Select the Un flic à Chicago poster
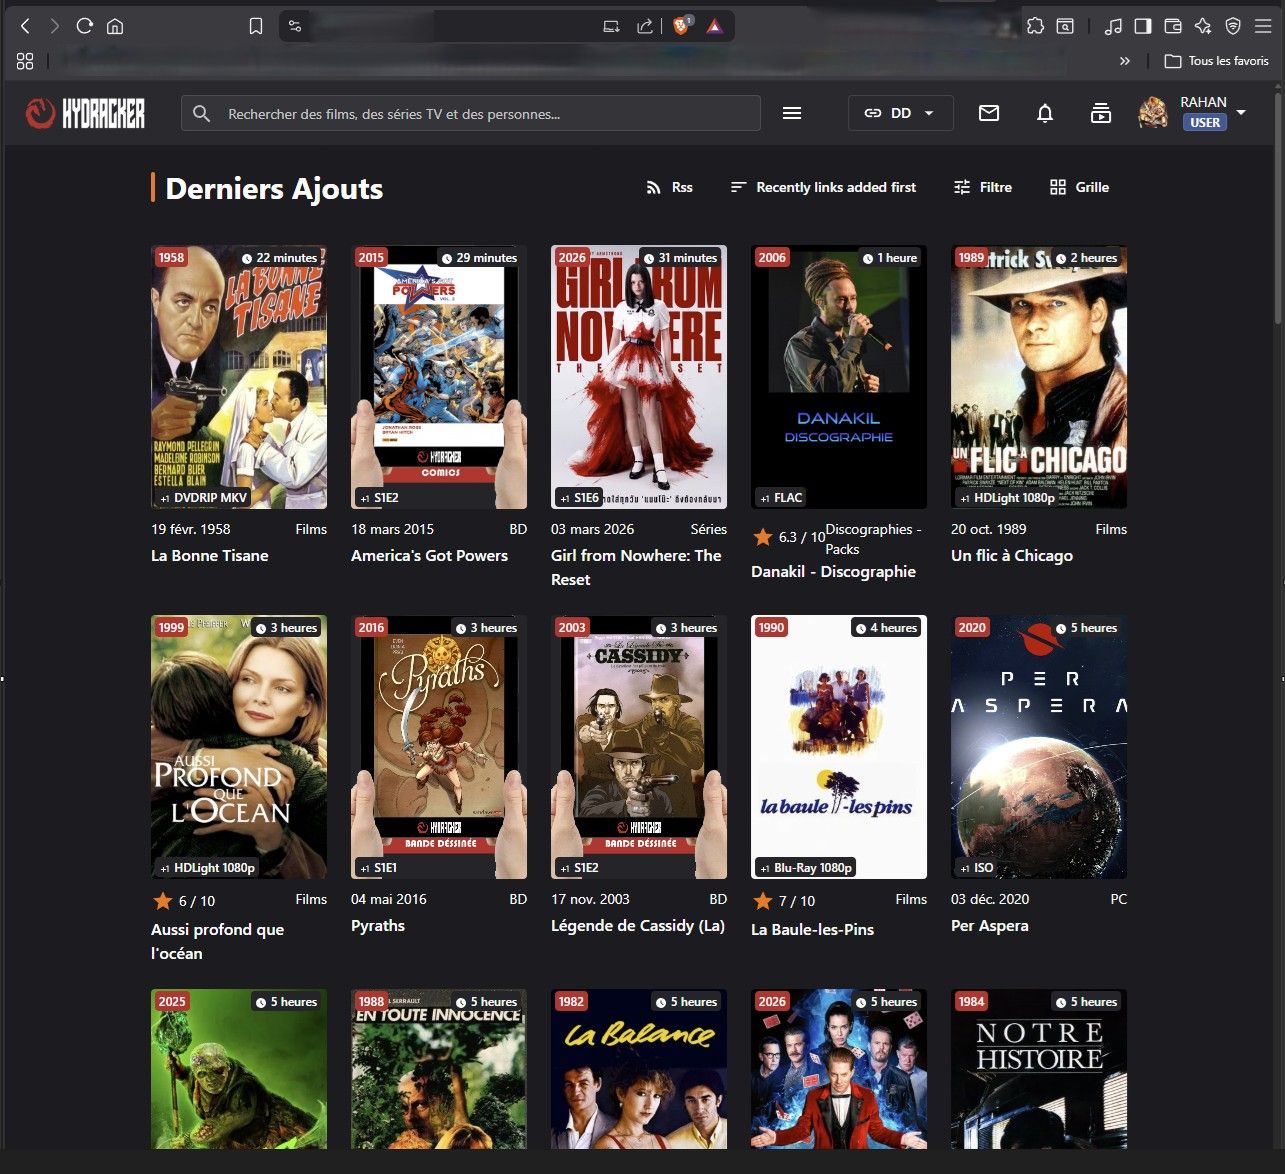The width and height of the screenshot is (1285, 1174). point(1039,377)
